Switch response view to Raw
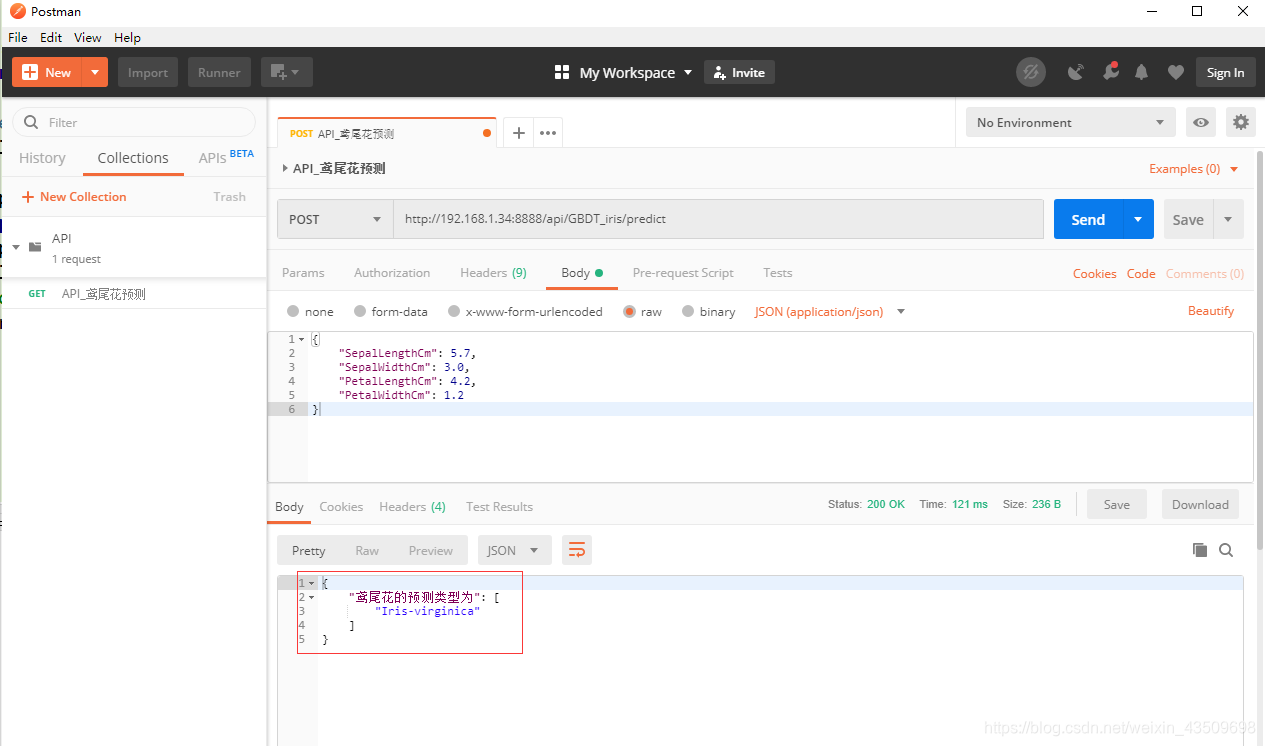 367,551
